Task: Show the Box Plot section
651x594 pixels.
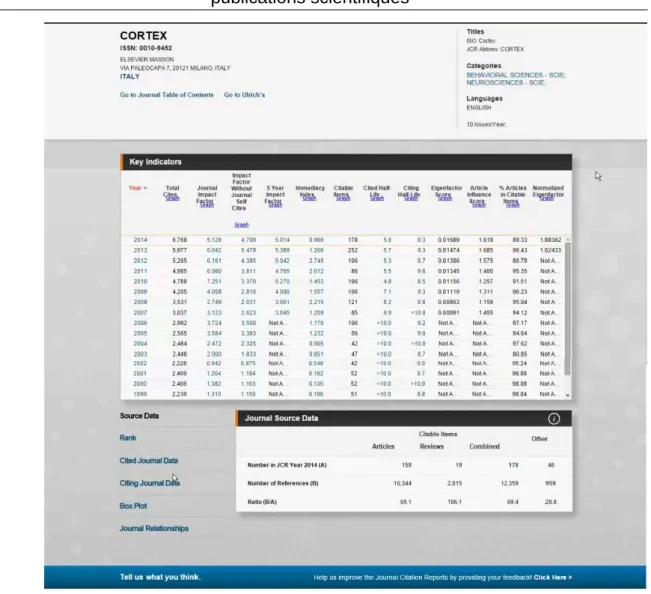Action: [133, 506]
